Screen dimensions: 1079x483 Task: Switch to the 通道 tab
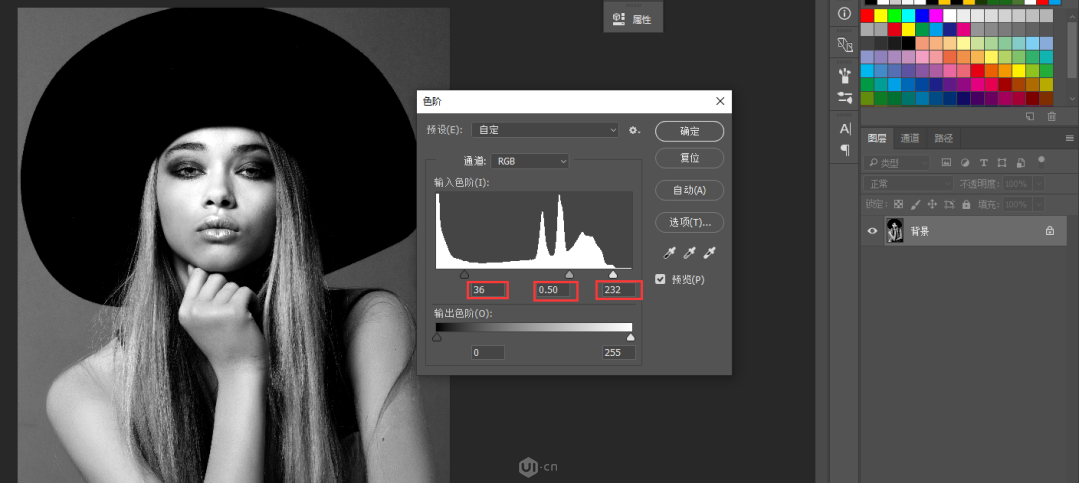(910, 138)
